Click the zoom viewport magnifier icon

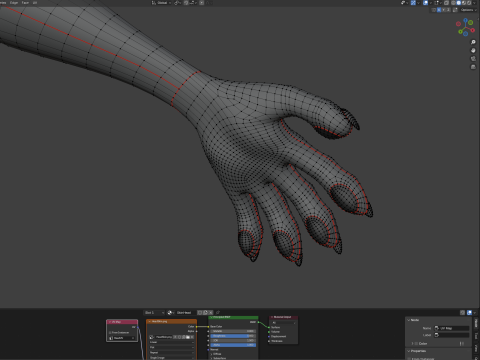[x=473, y=42]
